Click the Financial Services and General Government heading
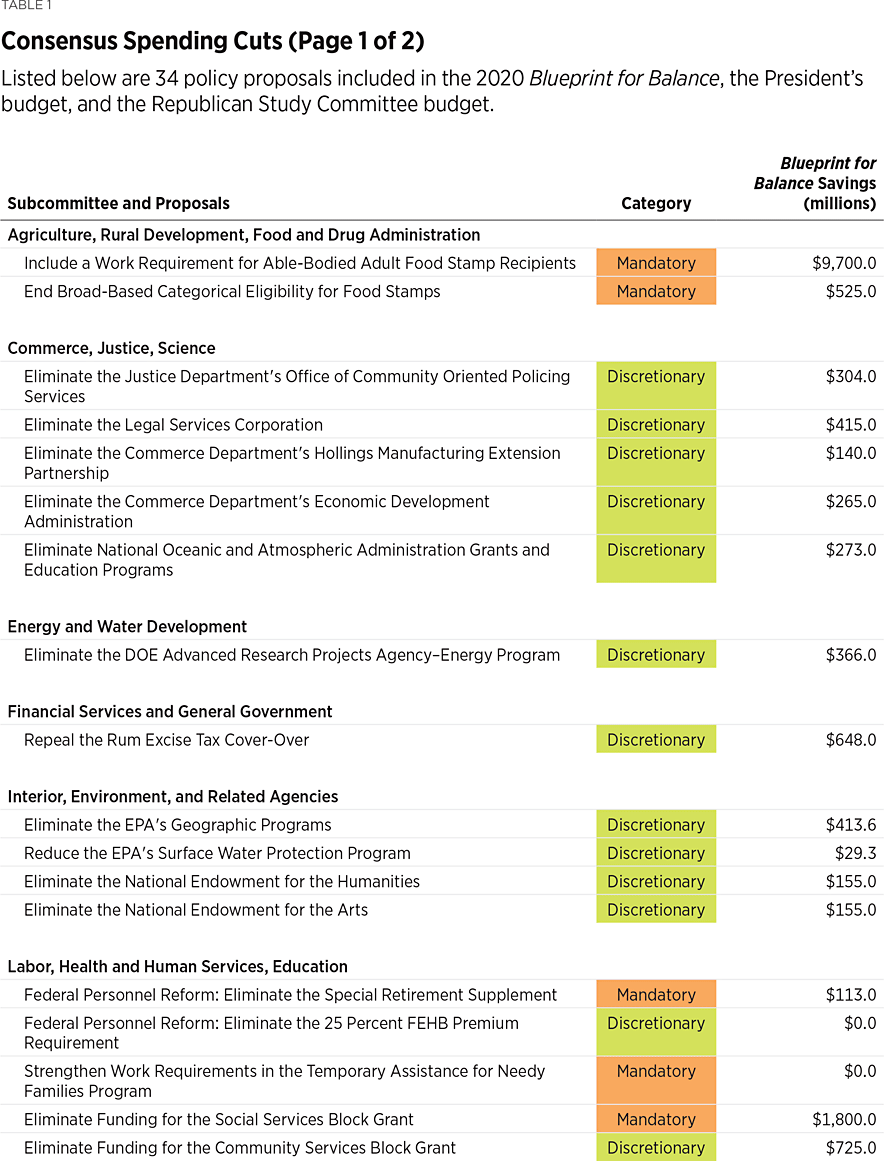Screen dimensions: 884x1161 170,712
